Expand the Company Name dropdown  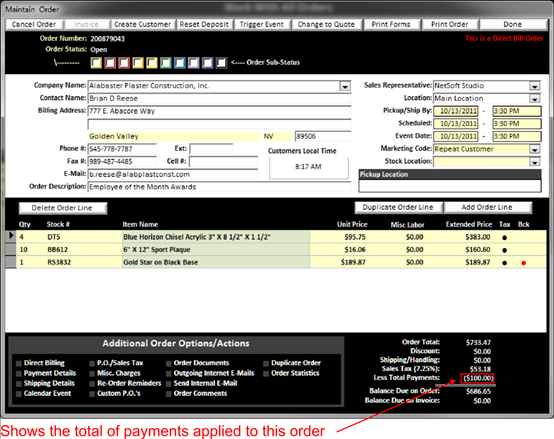click(345, 86)
